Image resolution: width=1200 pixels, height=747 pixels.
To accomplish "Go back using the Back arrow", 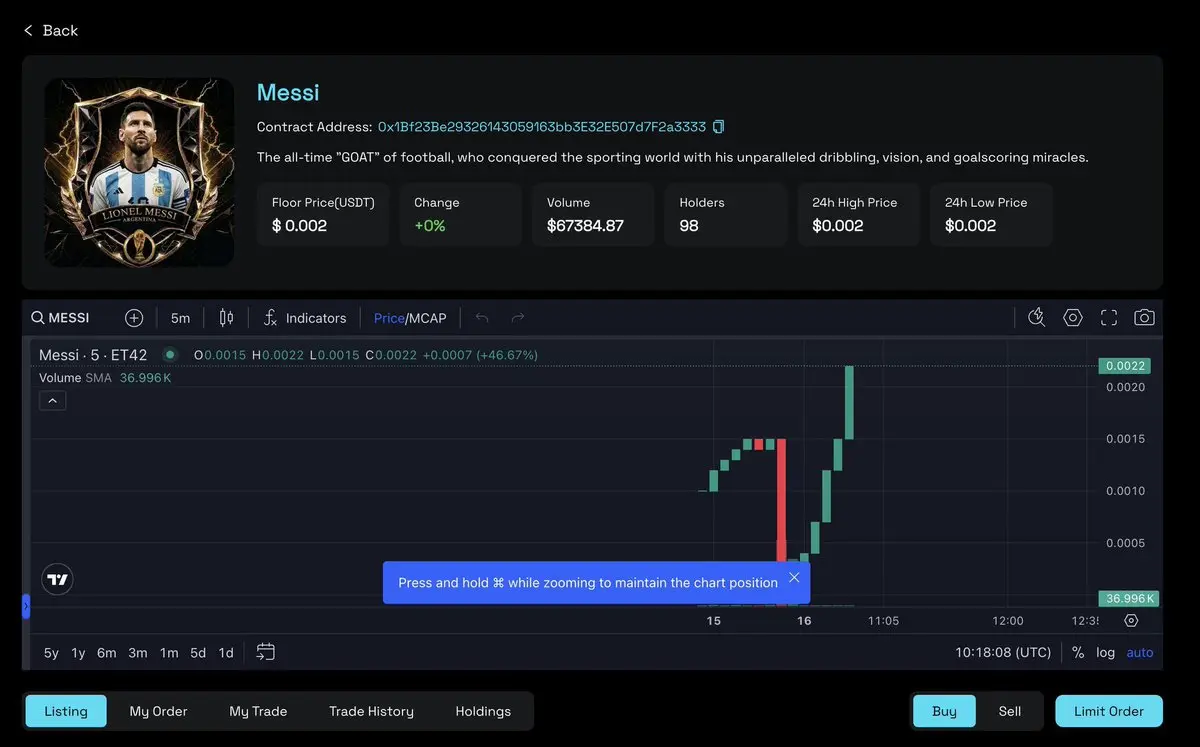I will tap(50, 31).
